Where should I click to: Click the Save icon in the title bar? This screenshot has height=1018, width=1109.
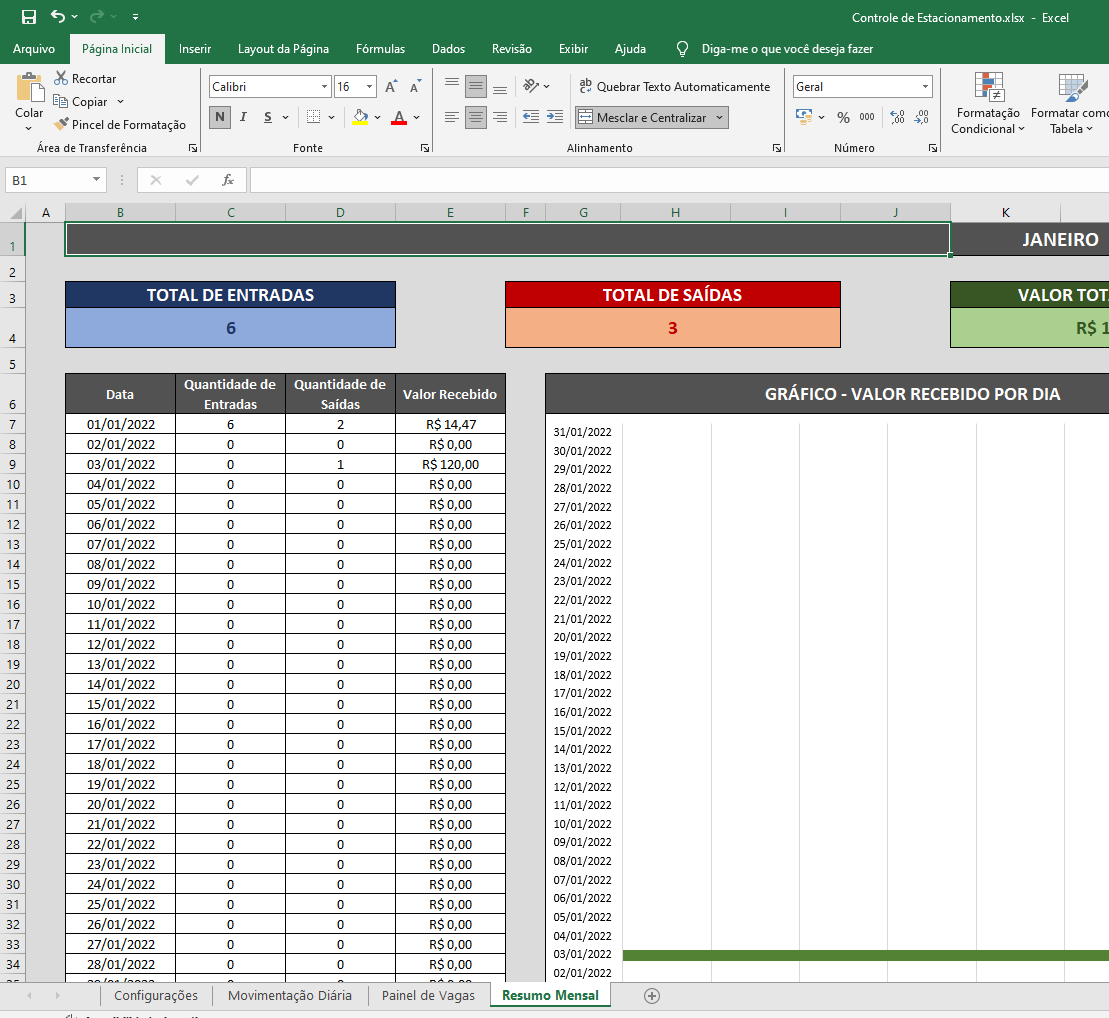coord(29,17)
